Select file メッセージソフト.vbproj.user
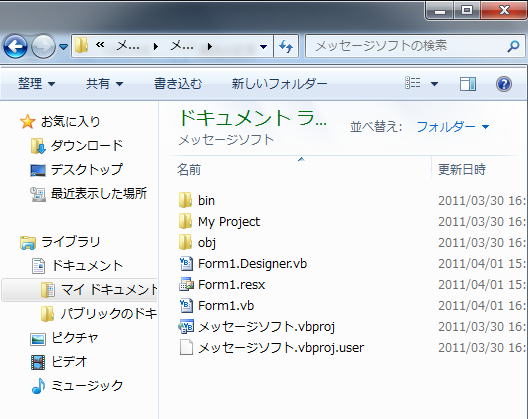This screenshot has height=419, width=528. [x=281, y=348]
